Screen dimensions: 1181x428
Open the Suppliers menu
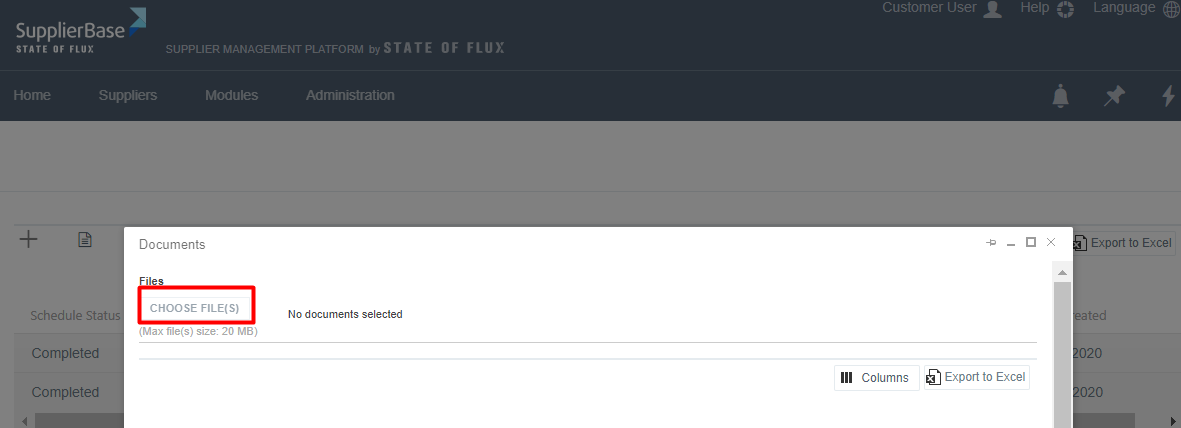pyautogui.click(x=128, y=96)
